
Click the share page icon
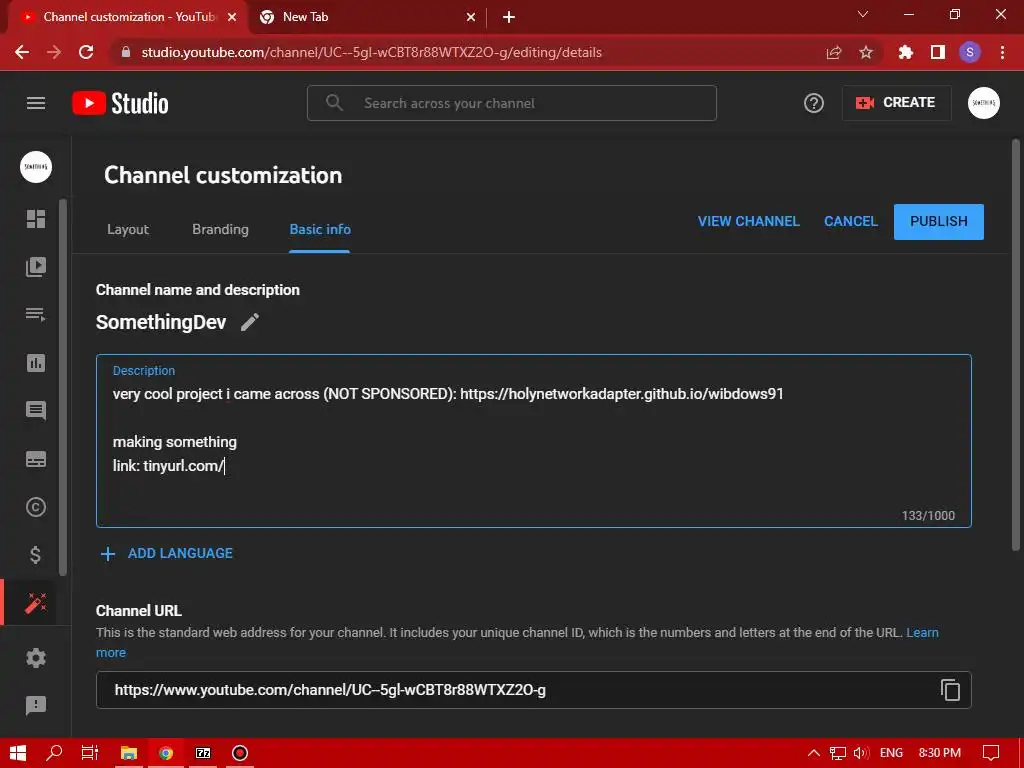click(x=834, y=52)
